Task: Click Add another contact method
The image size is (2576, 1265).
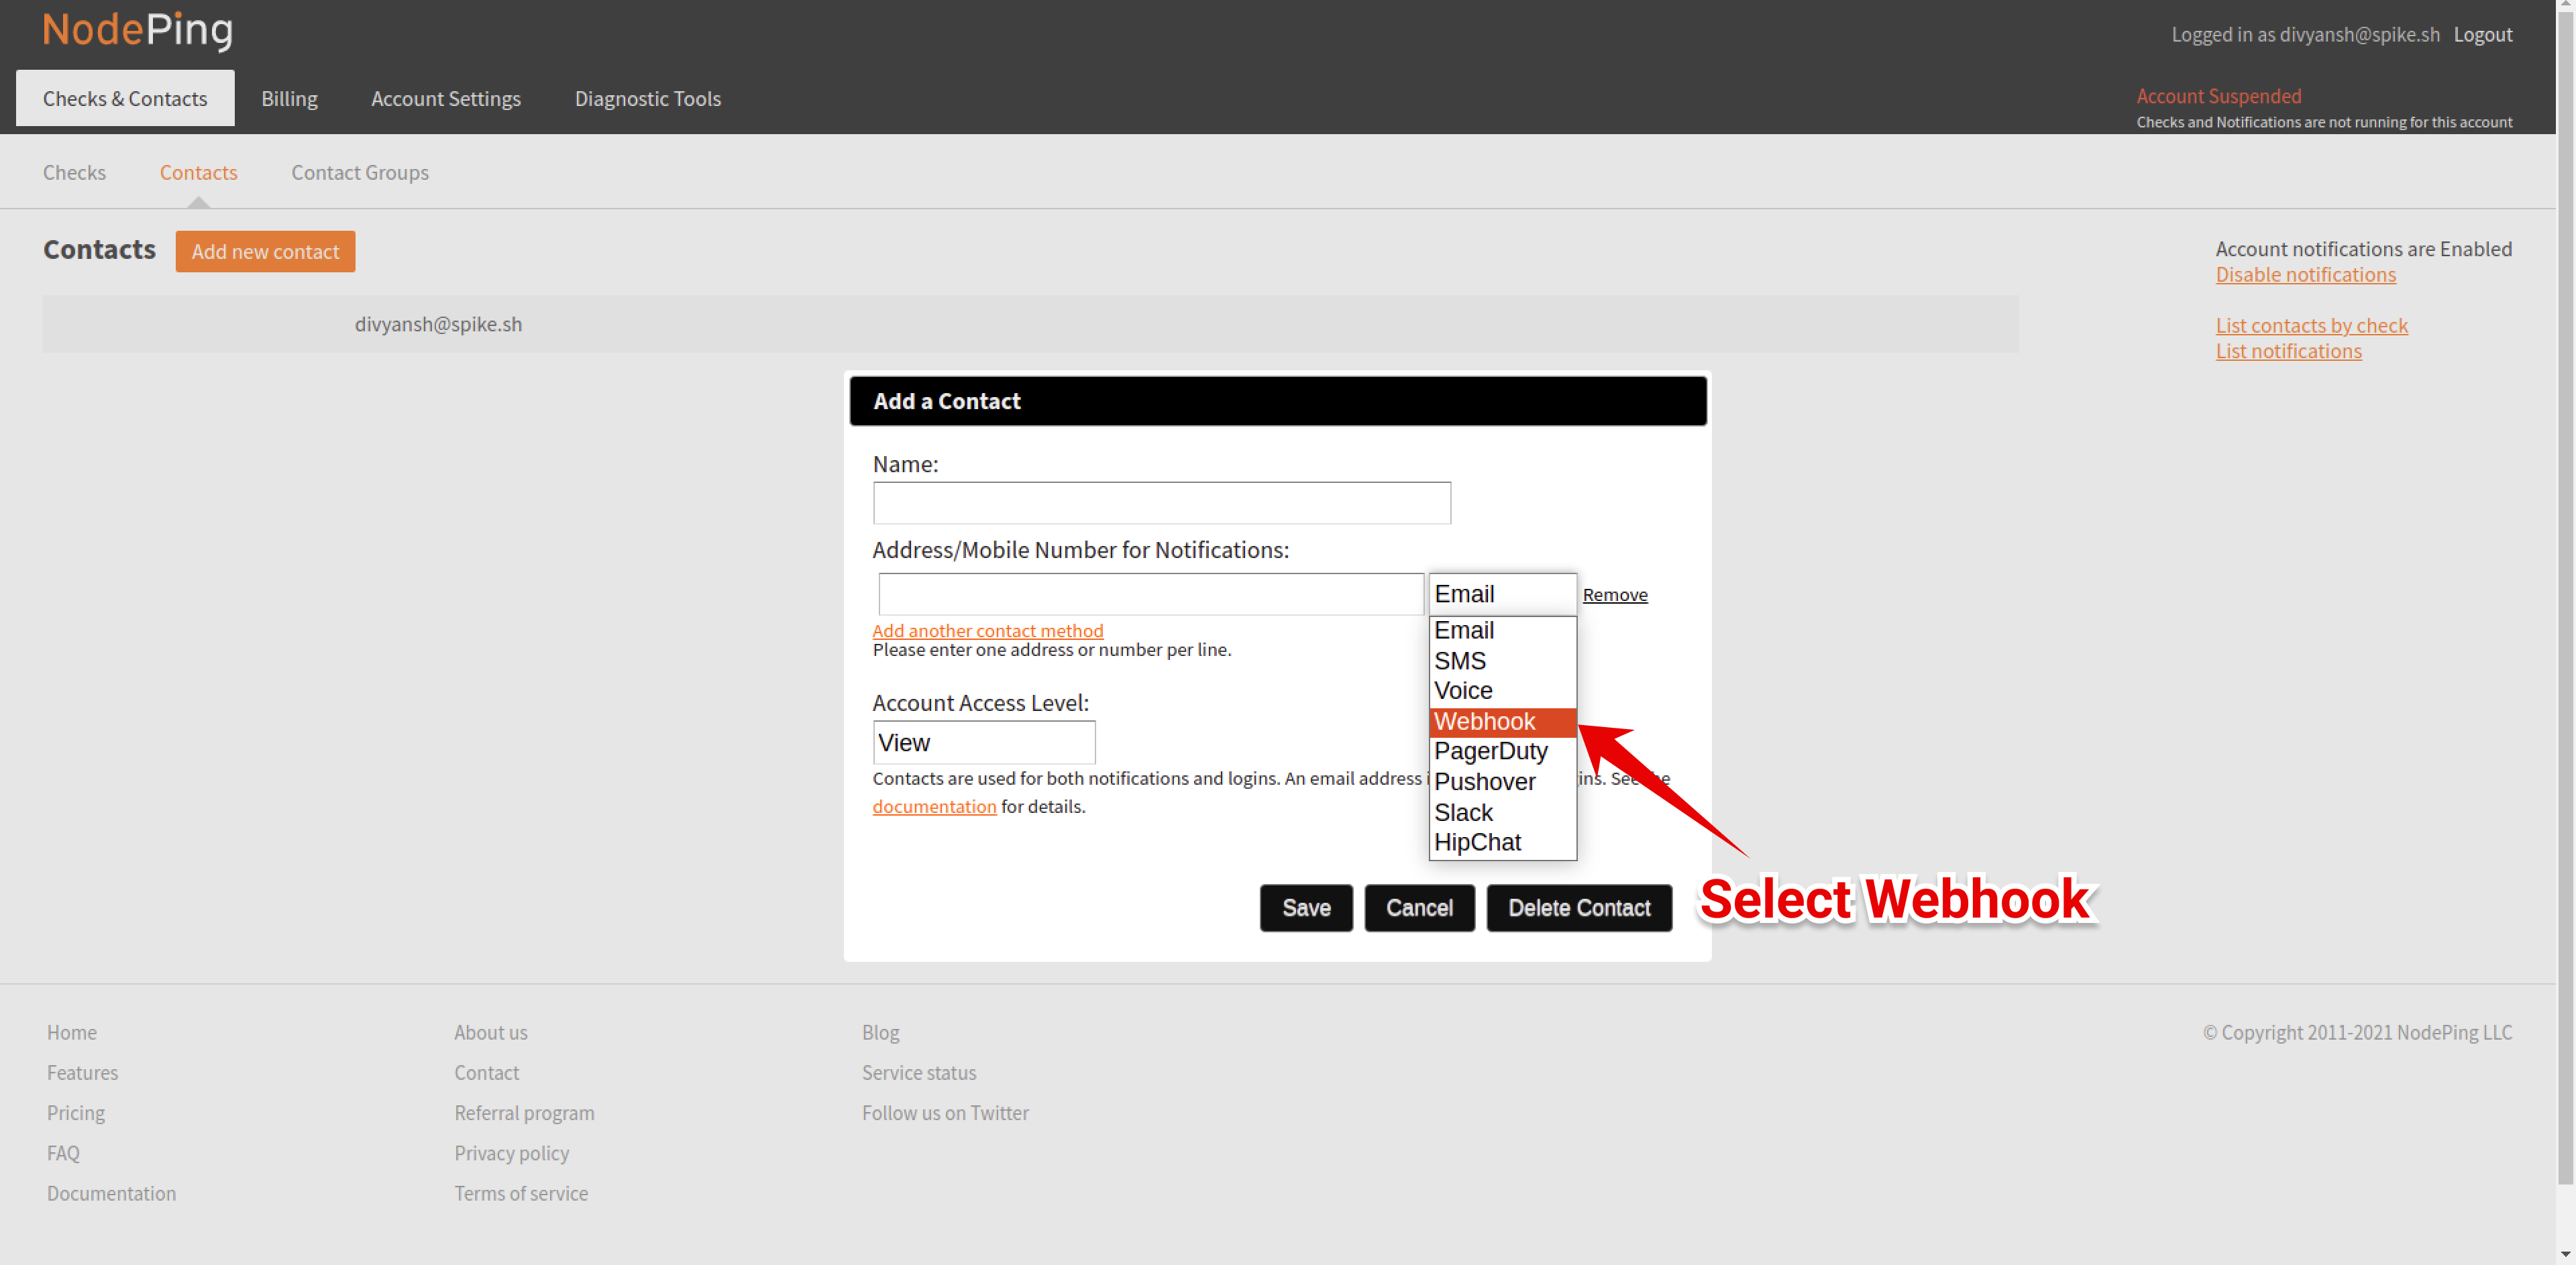Action: click(x=988, y=631)
